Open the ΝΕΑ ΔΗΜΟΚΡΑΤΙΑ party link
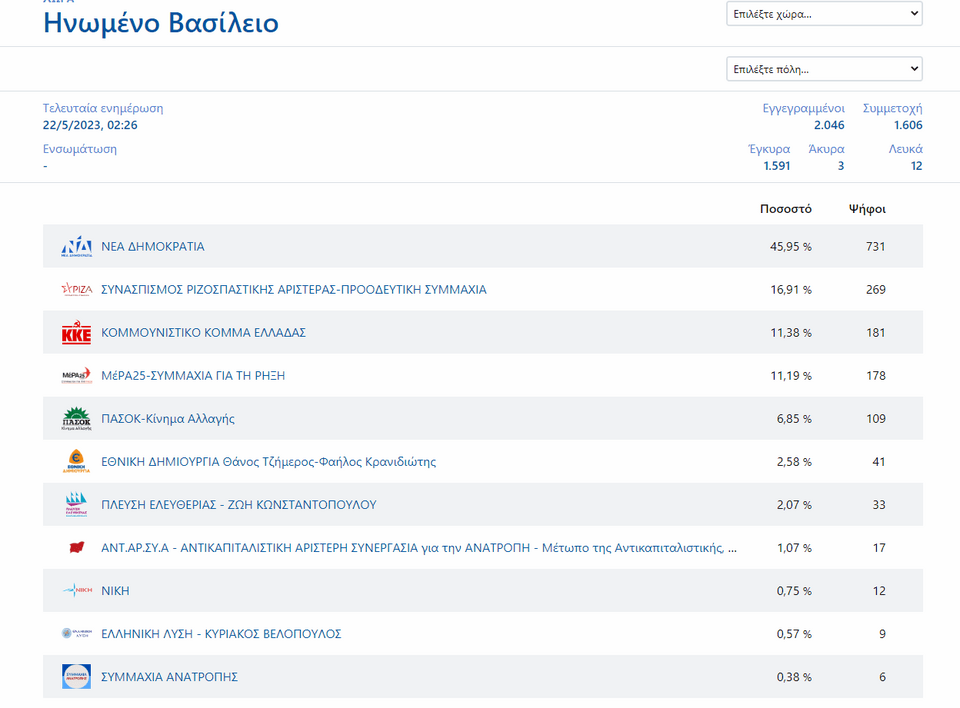This screenshot has width=960, height=708. [x=153, y=246]
